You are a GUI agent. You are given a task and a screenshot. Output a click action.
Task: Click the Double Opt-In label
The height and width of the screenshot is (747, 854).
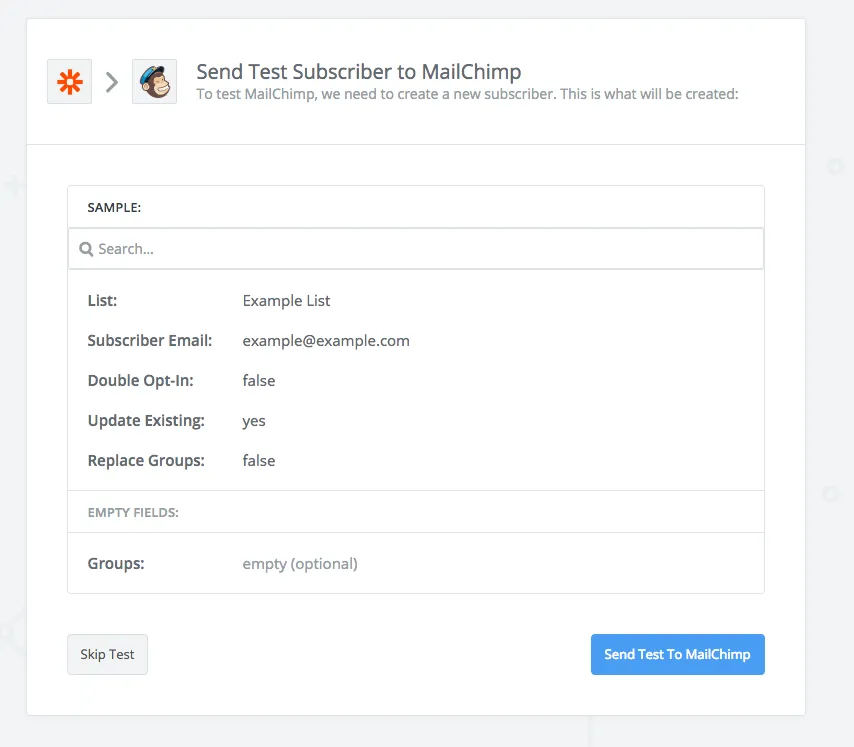click(140, 380)
